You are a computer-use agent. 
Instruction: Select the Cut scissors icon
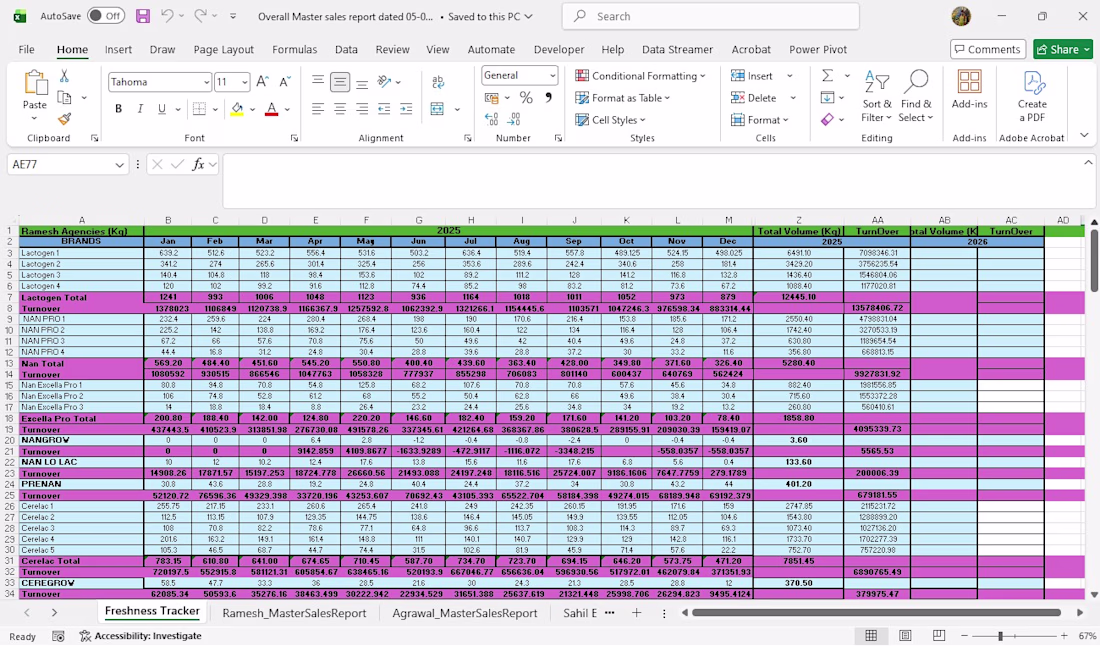pyautogui.click(x=64, y=76)
